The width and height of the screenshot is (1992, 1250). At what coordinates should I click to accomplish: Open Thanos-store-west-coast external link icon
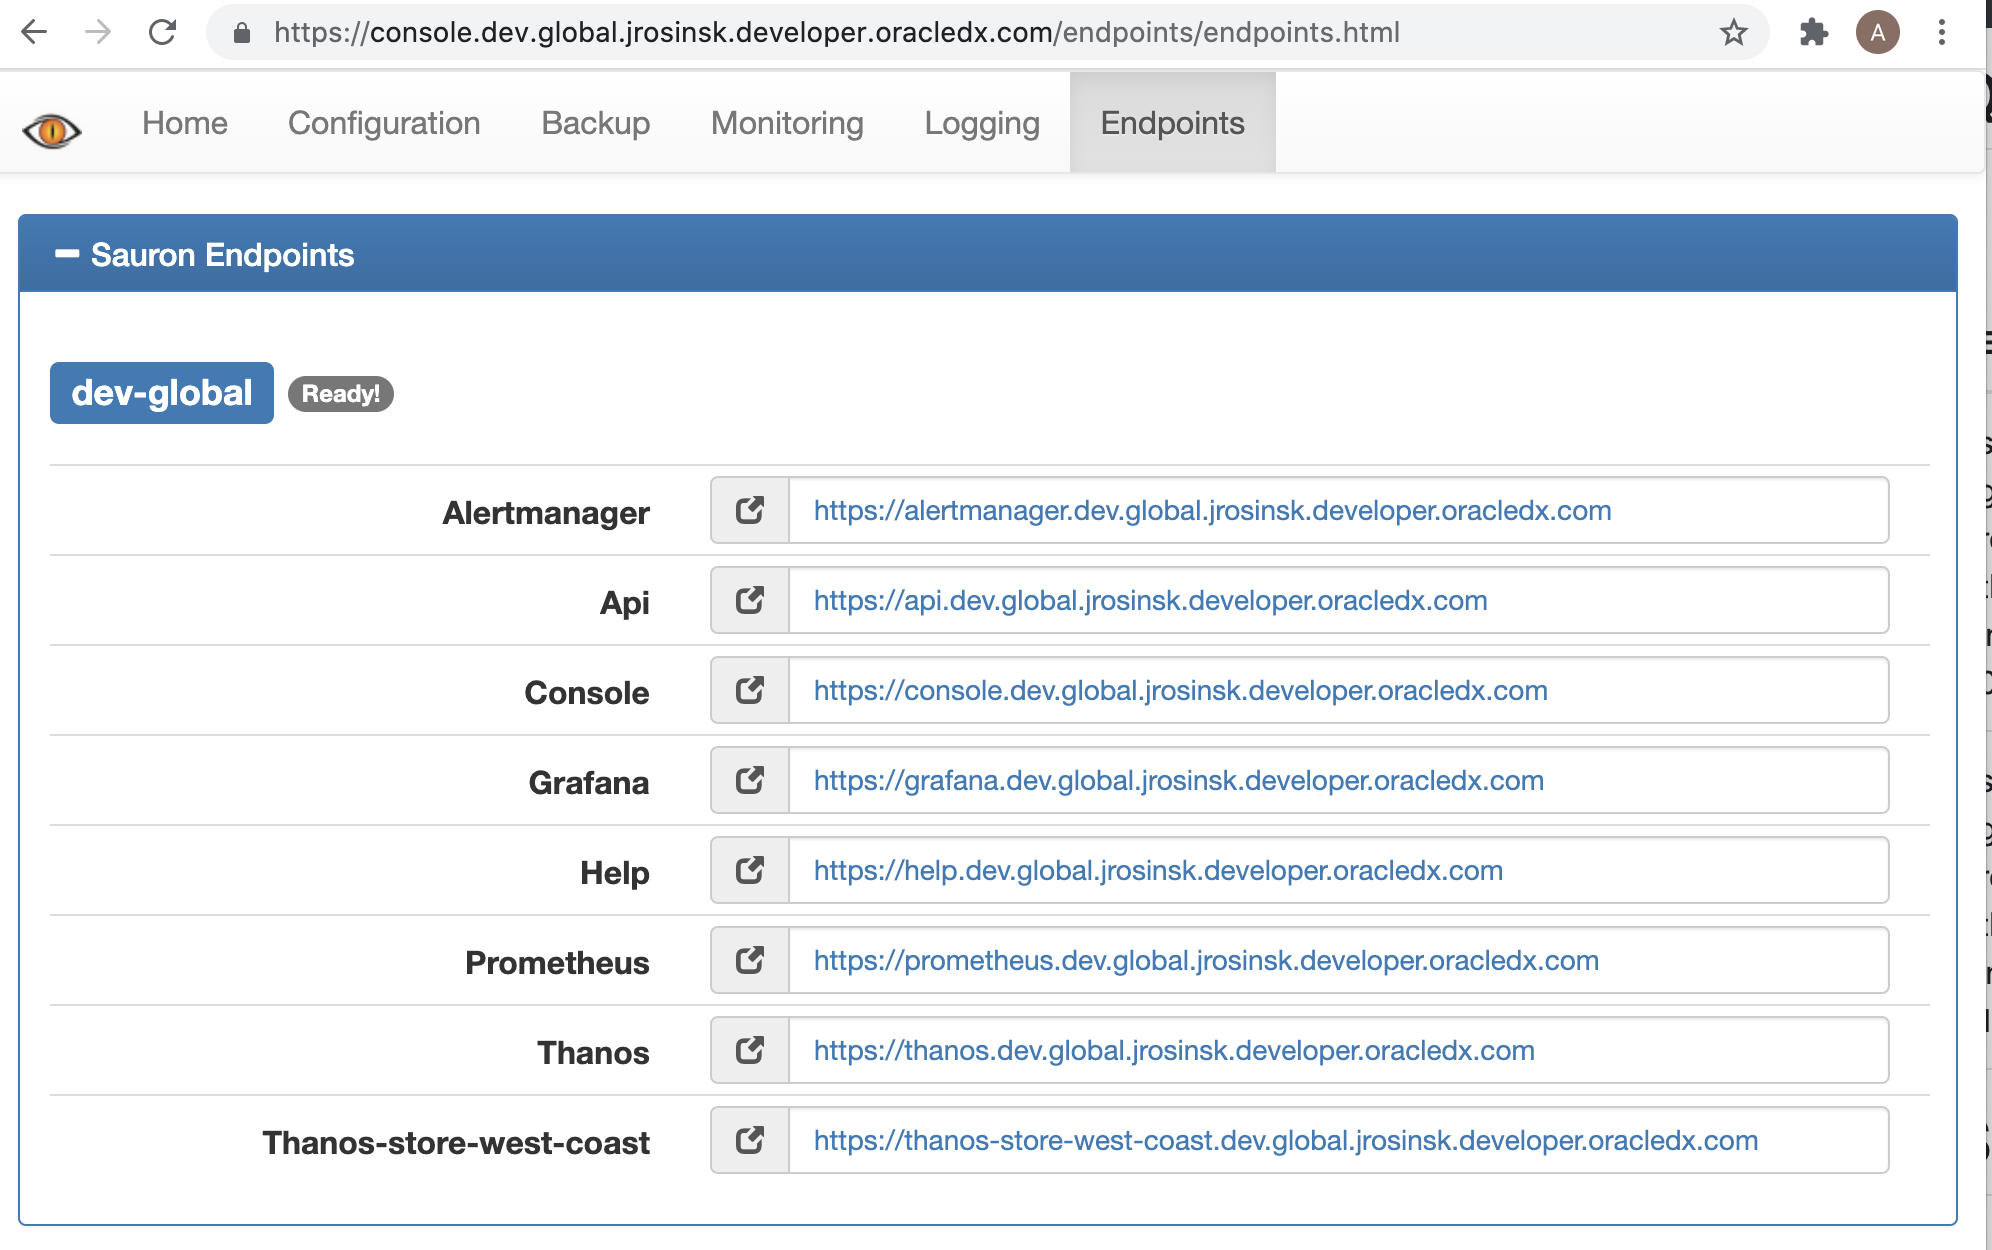[750, 1141]
